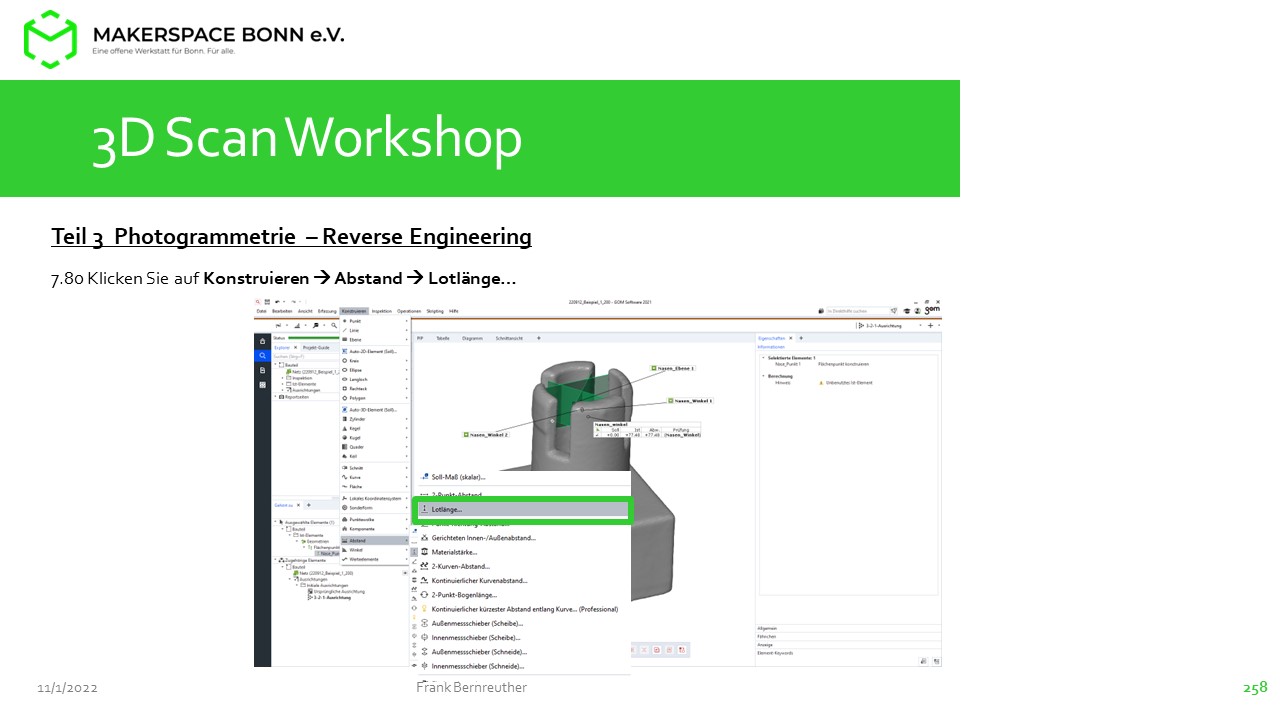This screenshot has width=1280, height=720.
Task: Click the 2-Punkt-Bogenlänge circular icon
Action: coord(424,595)
